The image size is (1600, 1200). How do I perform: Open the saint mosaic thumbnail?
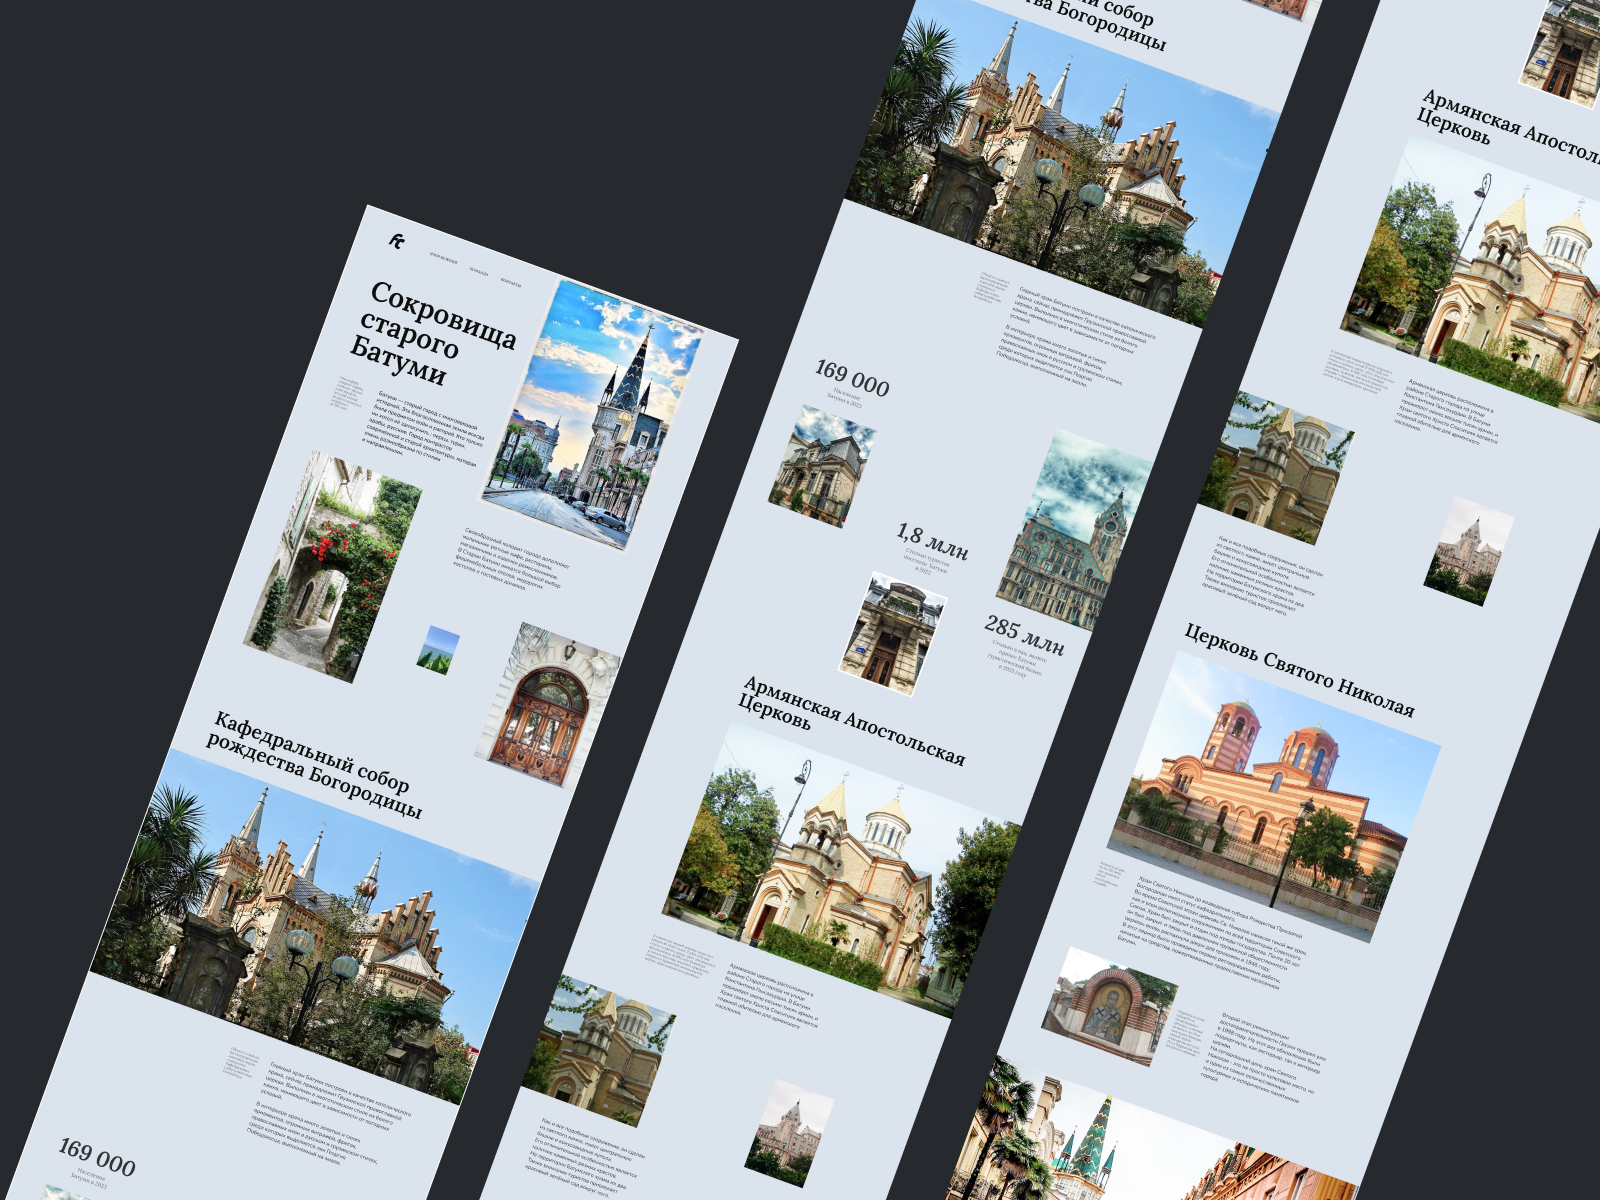[1109, 1006]
